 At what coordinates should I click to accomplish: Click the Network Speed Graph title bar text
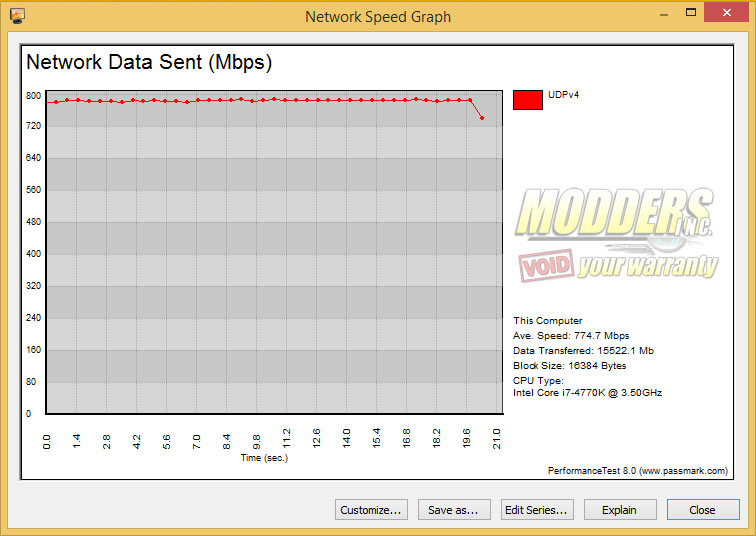click(378, 17)
